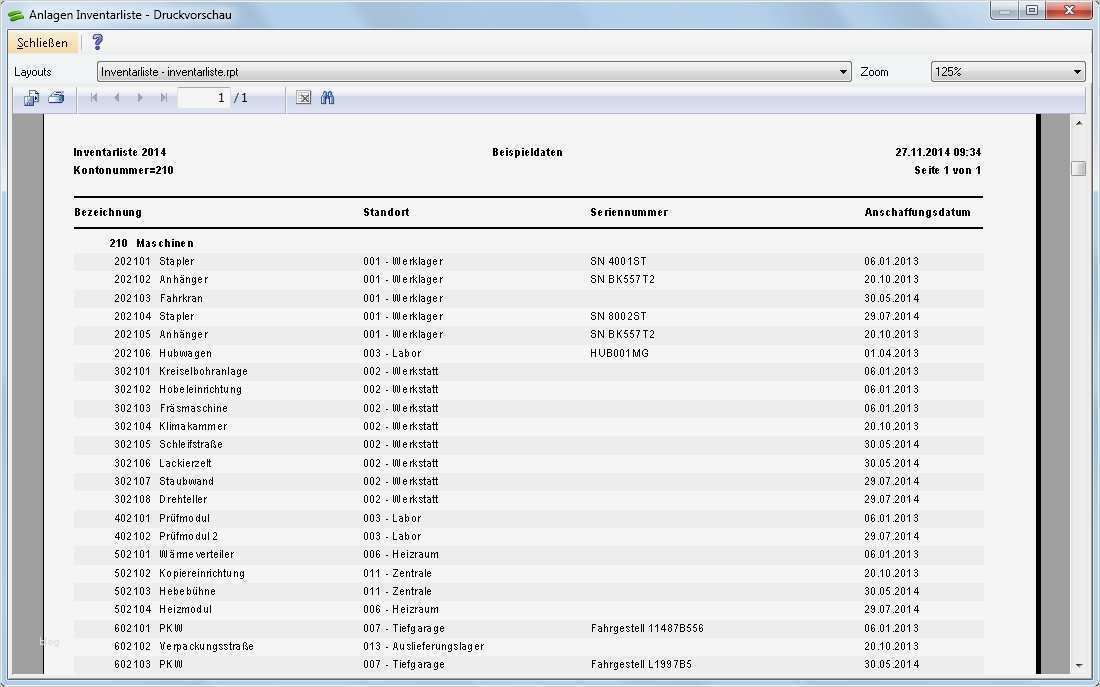Click serial number 'SN 8002ST'

click(618, 316)
